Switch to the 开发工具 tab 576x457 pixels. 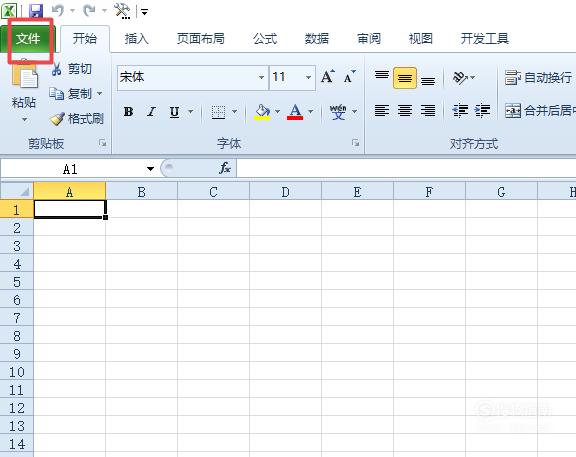click(x=485, y=39)
